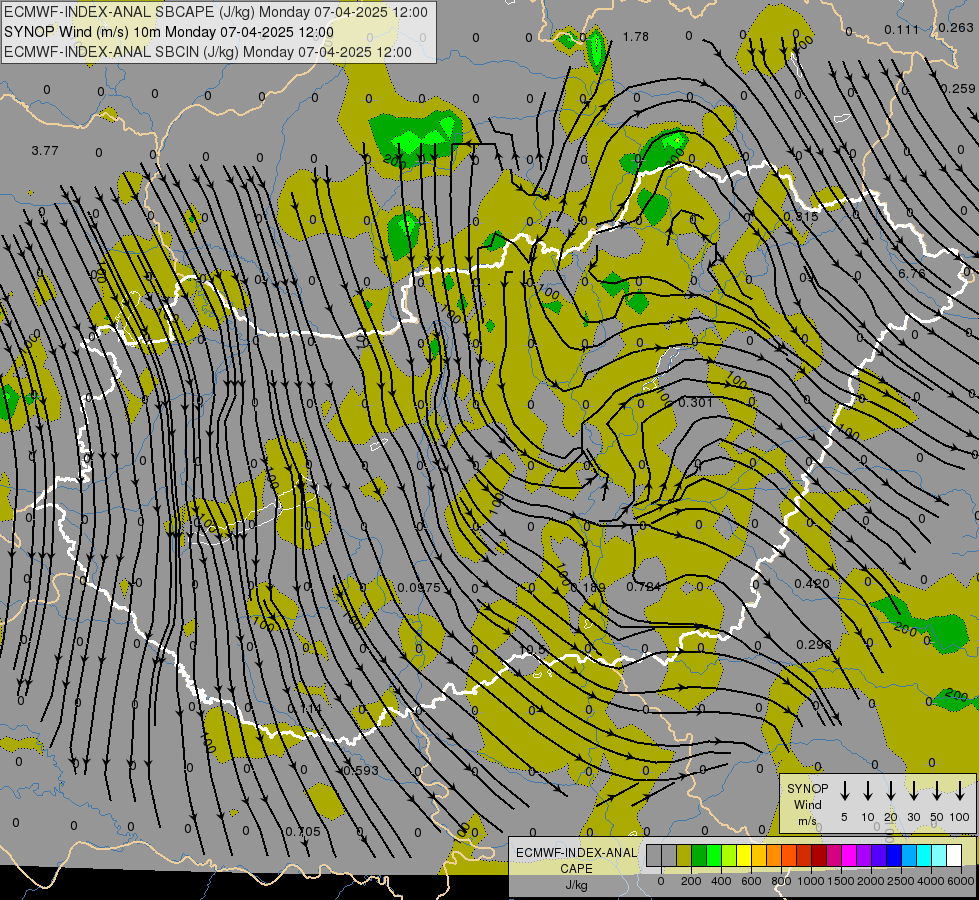Click the SBCAPE title line in header box

click(216, 12)
